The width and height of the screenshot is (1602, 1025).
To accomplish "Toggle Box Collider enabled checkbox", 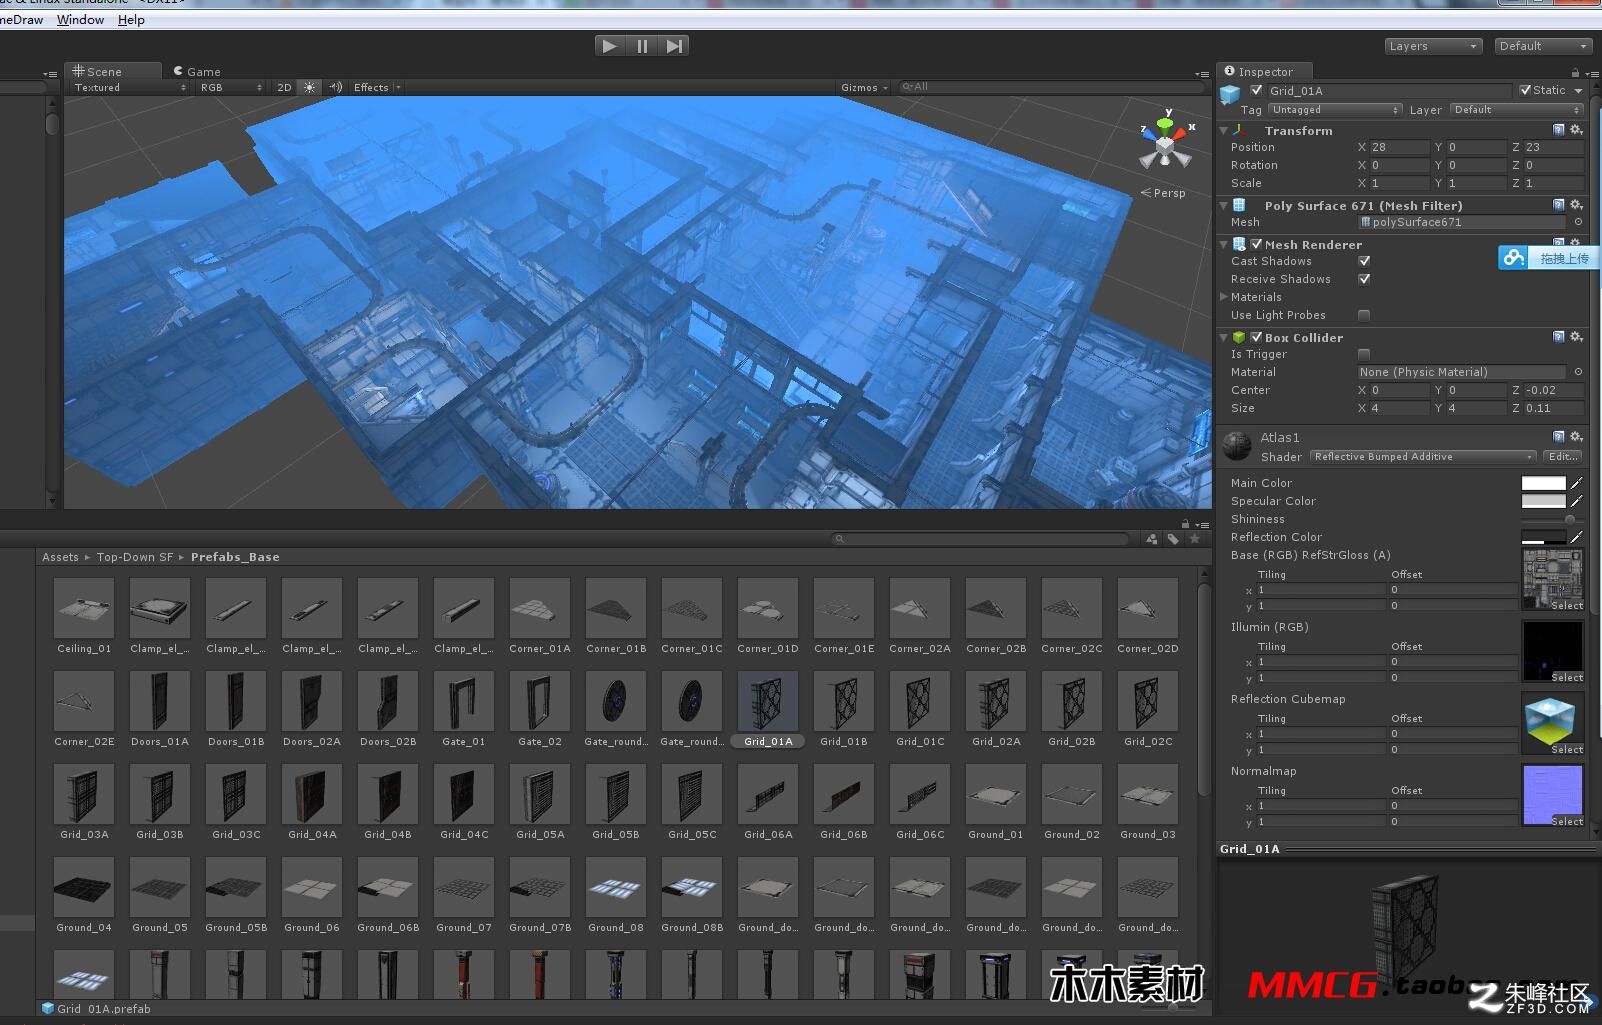I will pos(1256,337).
